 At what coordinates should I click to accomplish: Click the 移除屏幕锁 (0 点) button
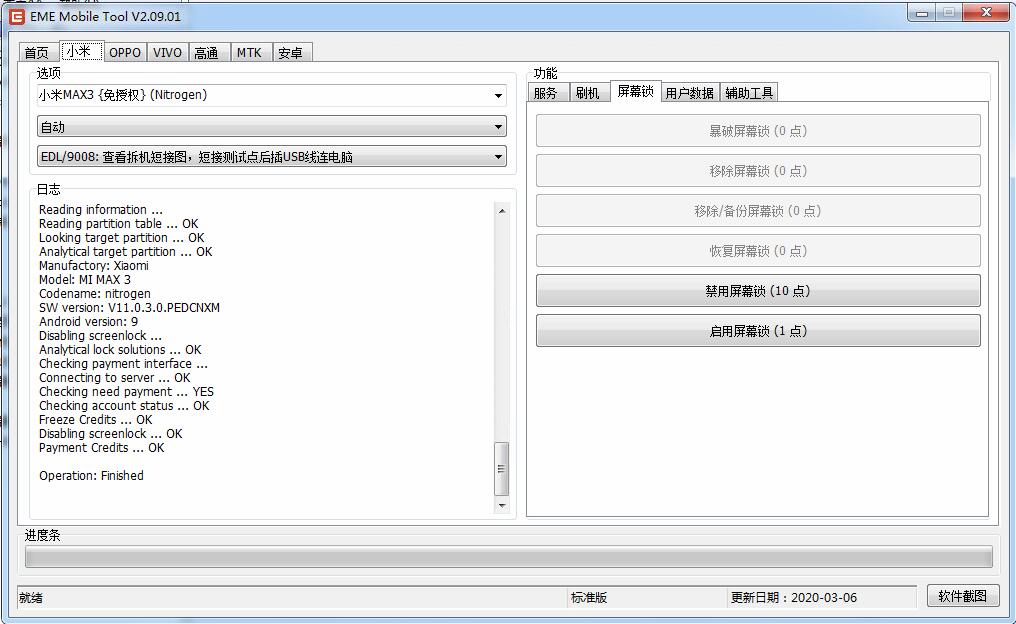(x=757, y=171)
